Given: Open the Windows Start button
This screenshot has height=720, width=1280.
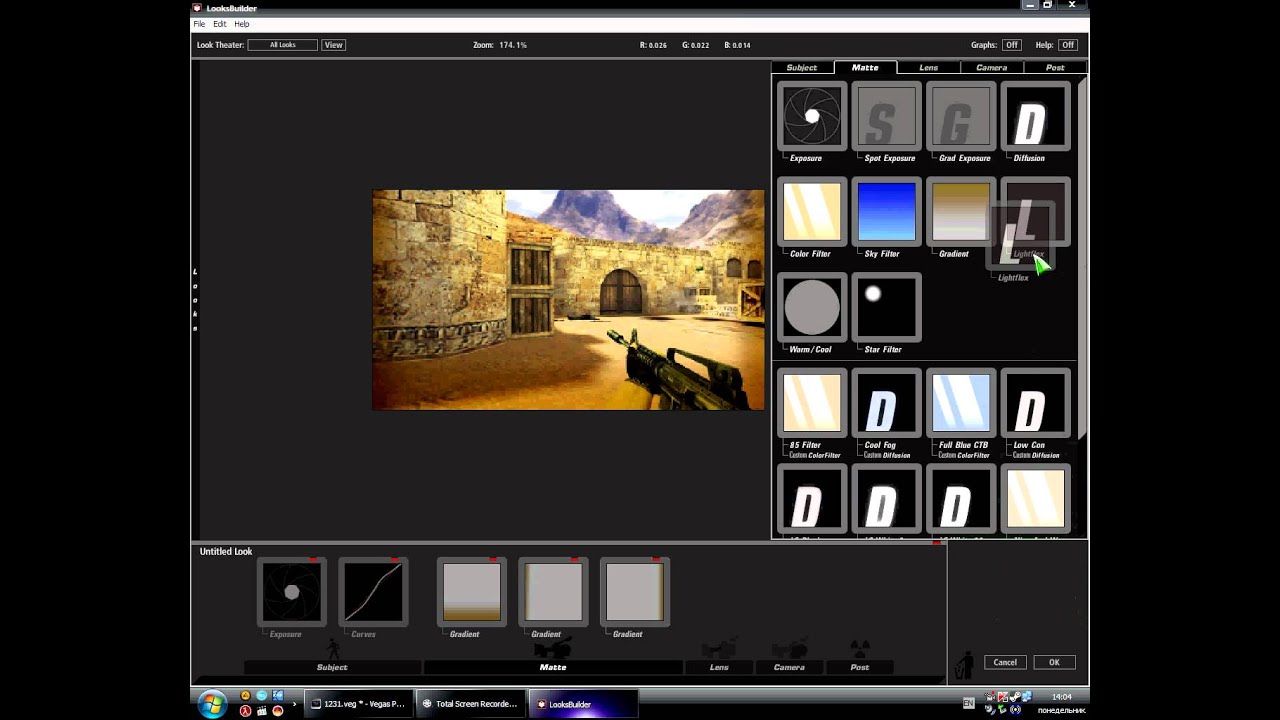Looking at the screenshot, I should pyautogui.click(x=212, y=704).
